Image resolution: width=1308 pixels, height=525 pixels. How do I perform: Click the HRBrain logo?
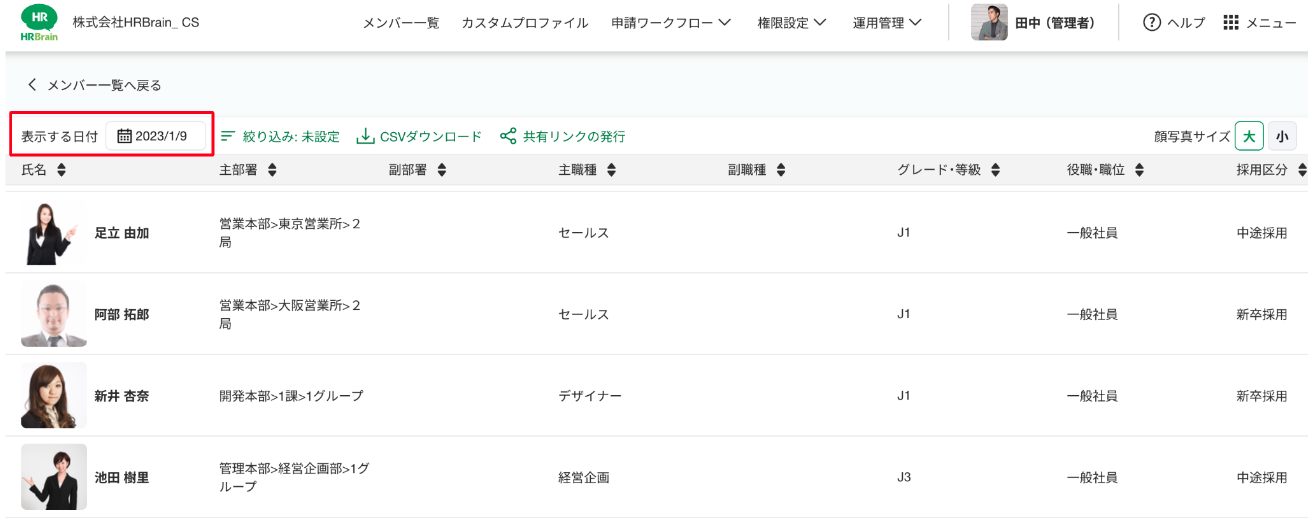point(39,23)
